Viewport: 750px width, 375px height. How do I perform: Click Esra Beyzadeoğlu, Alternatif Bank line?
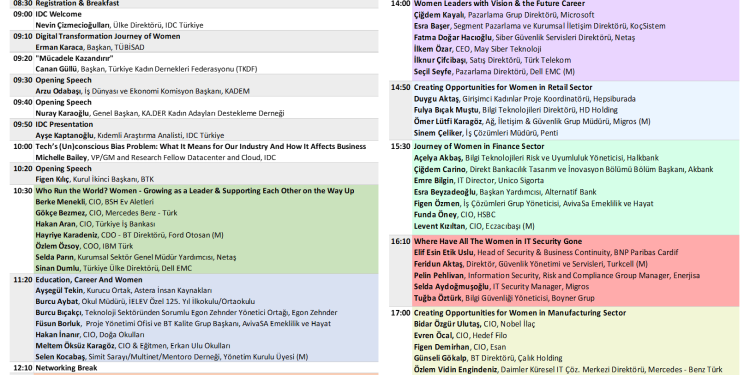[x=505, y=192]
